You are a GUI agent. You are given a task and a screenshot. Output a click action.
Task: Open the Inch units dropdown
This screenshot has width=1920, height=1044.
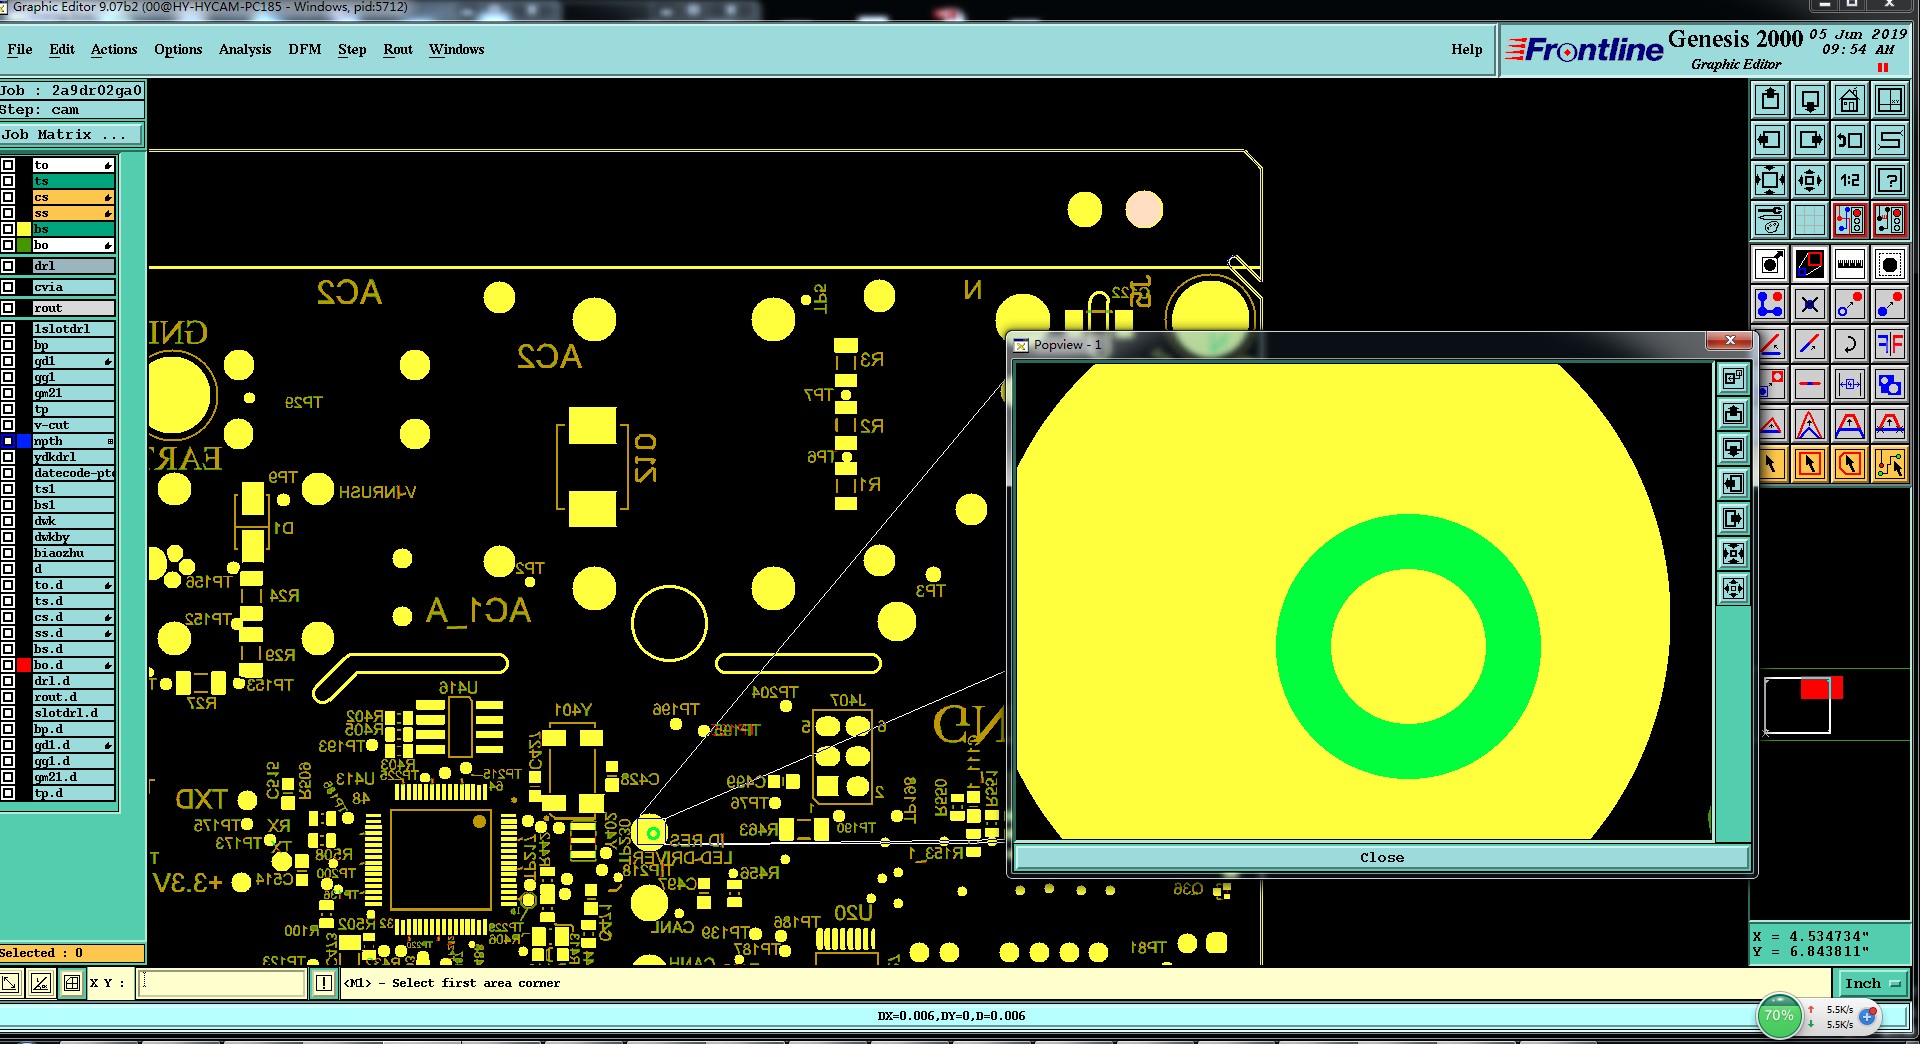coord(1873,983)
